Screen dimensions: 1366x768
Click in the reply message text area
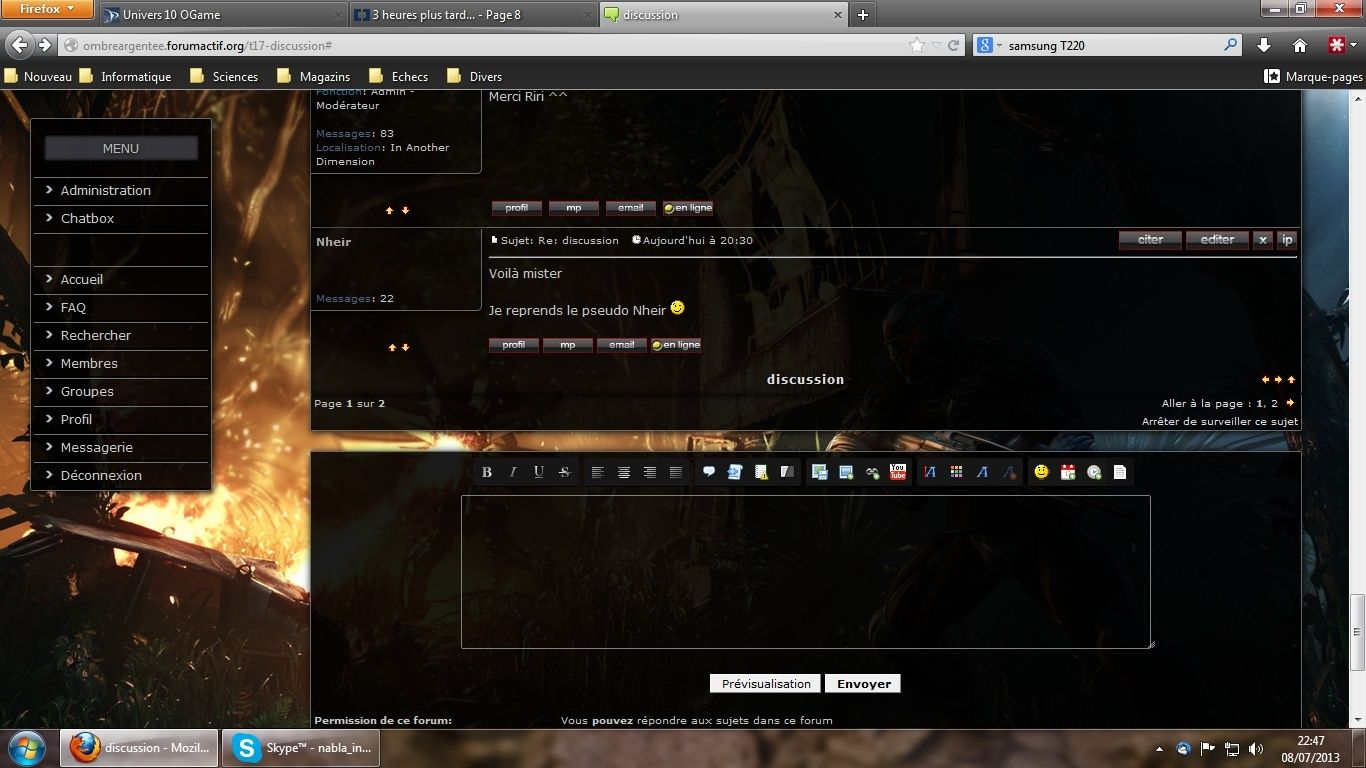806,572
